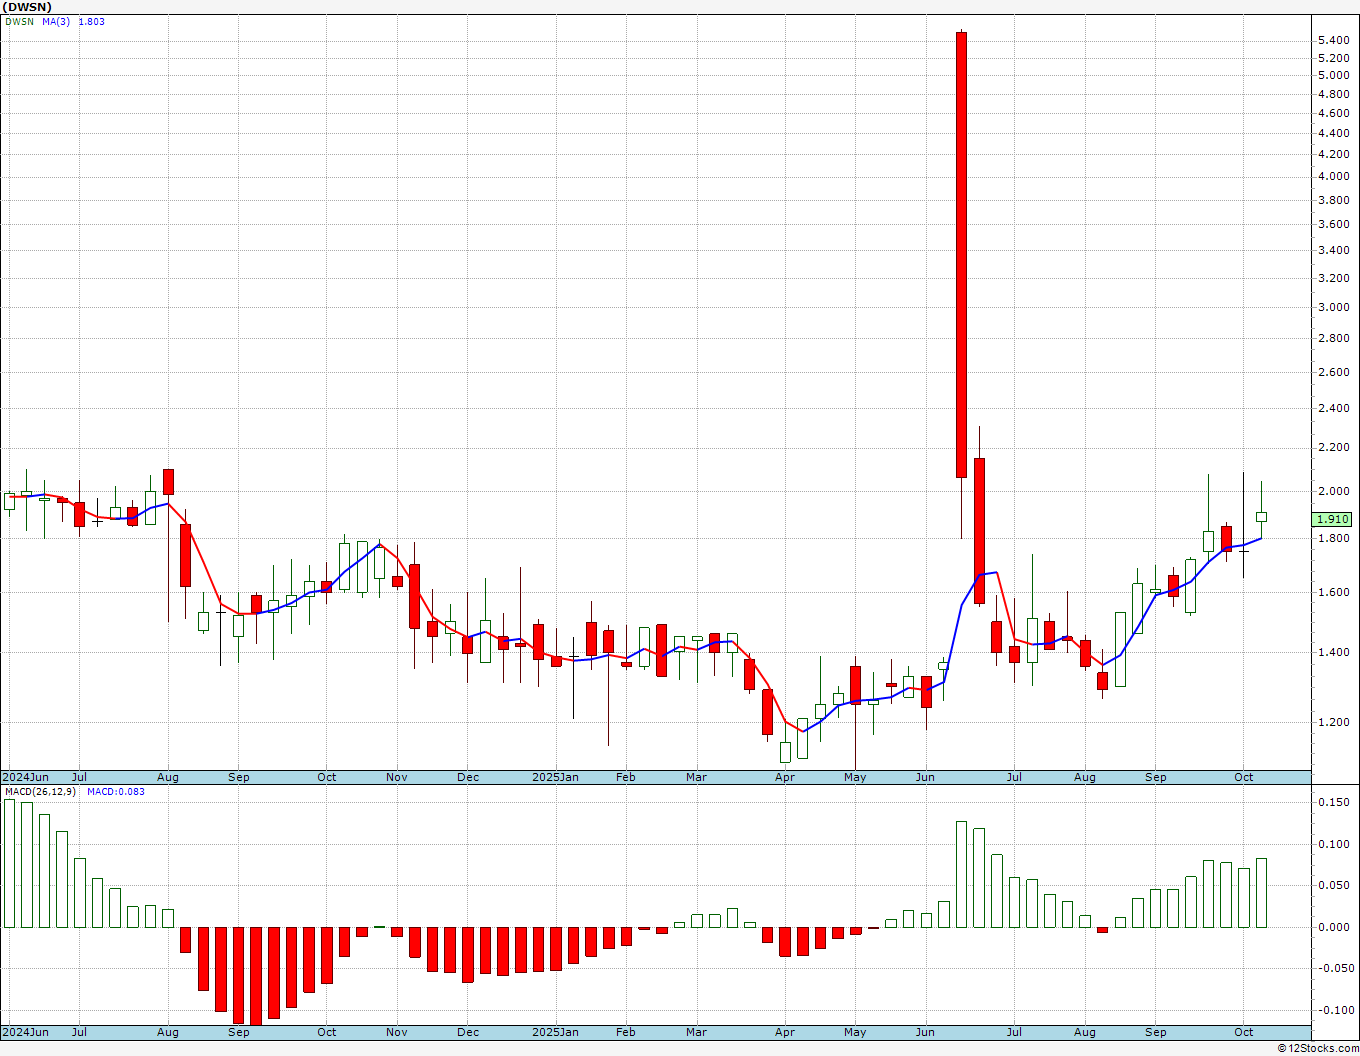Viewport: 1360px width, 1056px height.
Task: Click Oct 2024 on the price chart date axis
Action: coord(327,777)
